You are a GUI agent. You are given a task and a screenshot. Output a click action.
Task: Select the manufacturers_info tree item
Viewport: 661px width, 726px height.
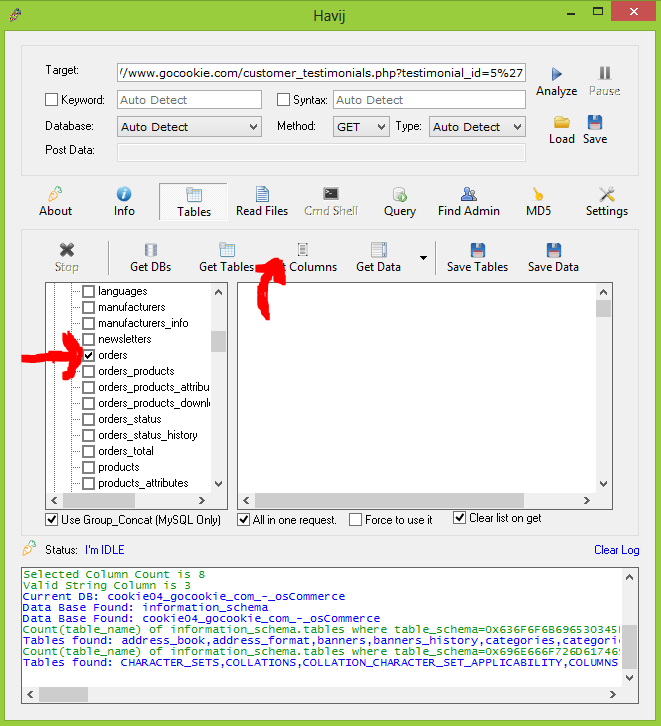[x=143, y=323]
